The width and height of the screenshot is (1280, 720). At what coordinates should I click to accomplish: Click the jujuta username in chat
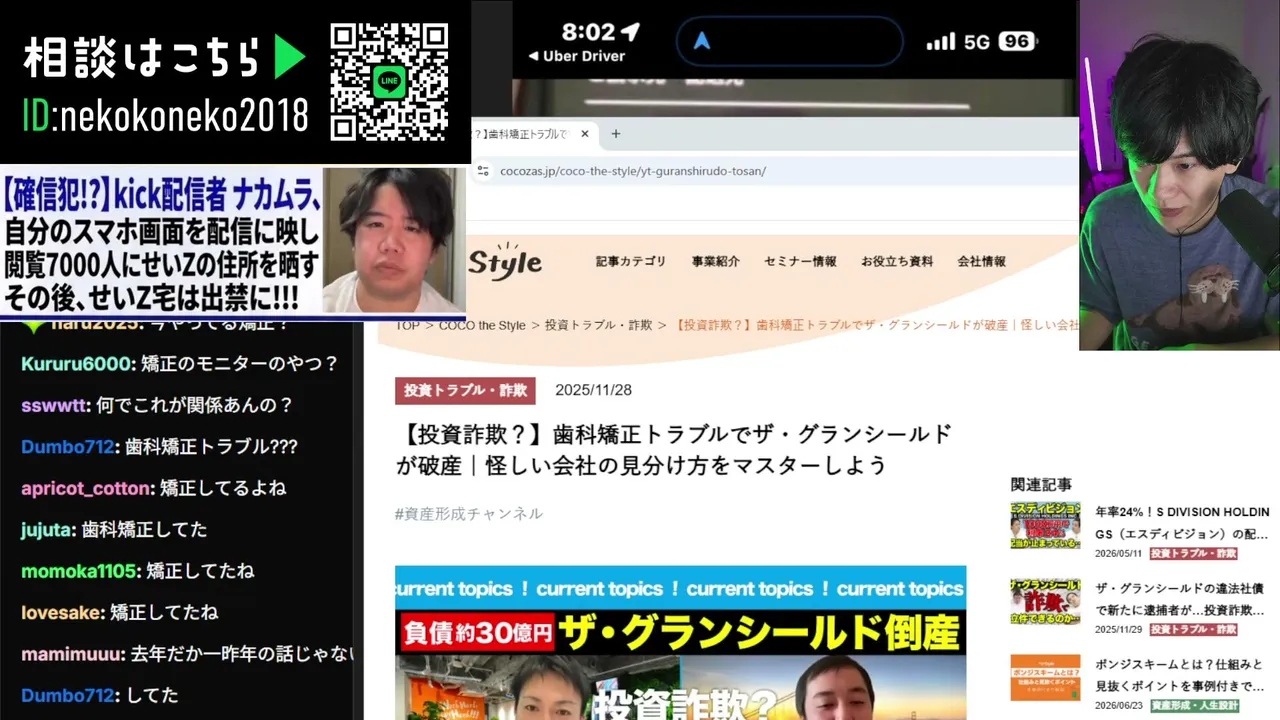coord(46,530)
